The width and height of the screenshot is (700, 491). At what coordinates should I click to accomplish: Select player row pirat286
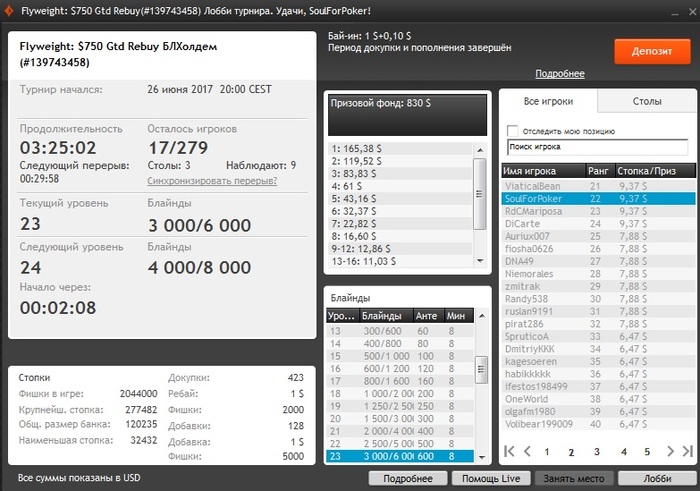point(599,324)
